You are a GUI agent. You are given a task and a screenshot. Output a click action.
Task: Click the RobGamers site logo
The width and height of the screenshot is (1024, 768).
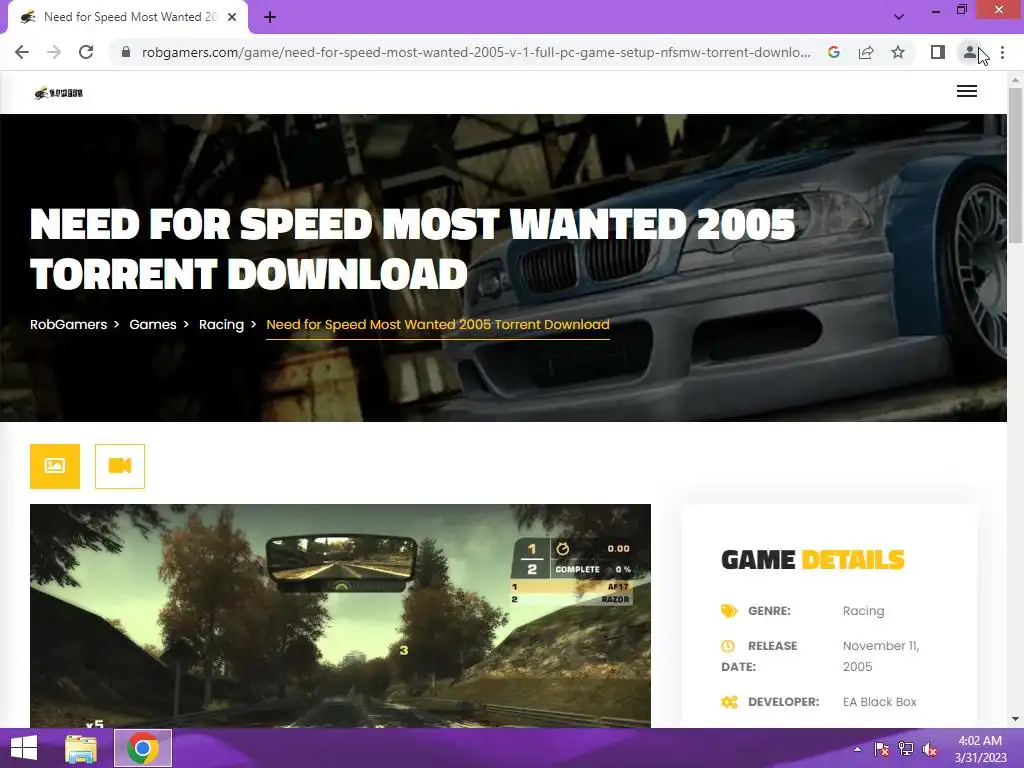point(58,93)
